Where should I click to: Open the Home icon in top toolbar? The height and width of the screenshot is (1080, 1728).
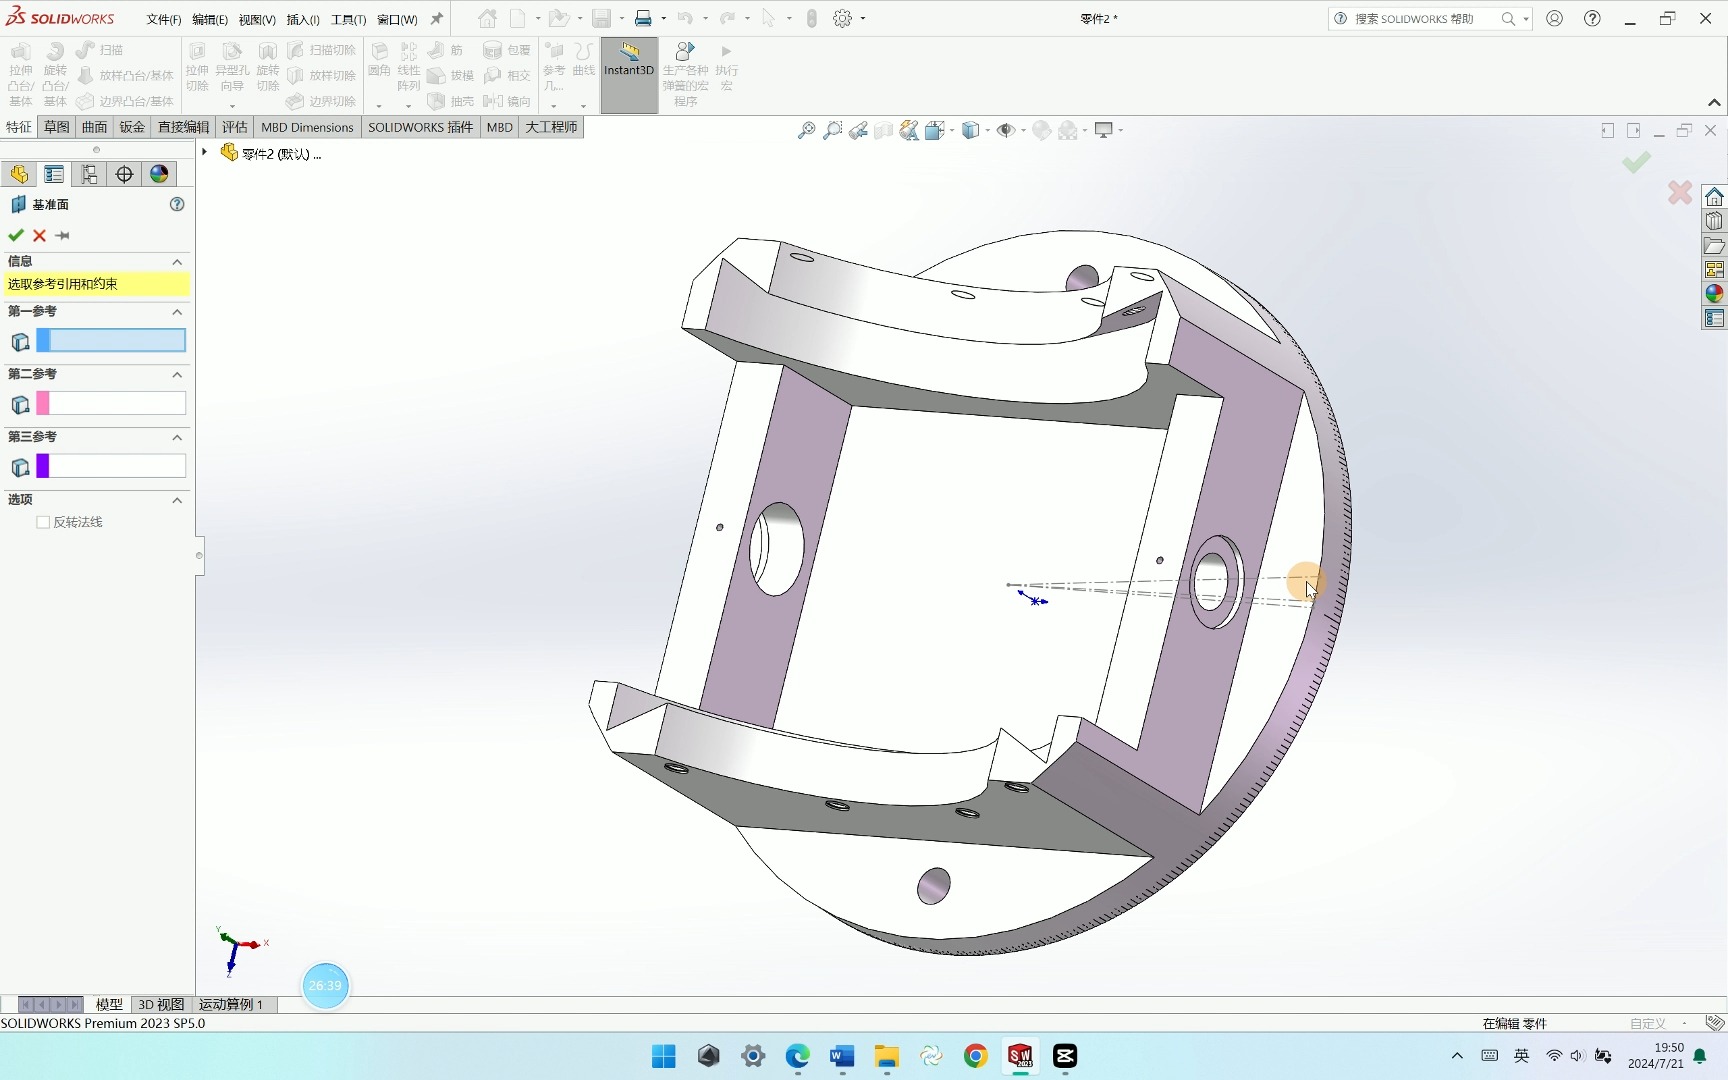click(x=487, y=18)
